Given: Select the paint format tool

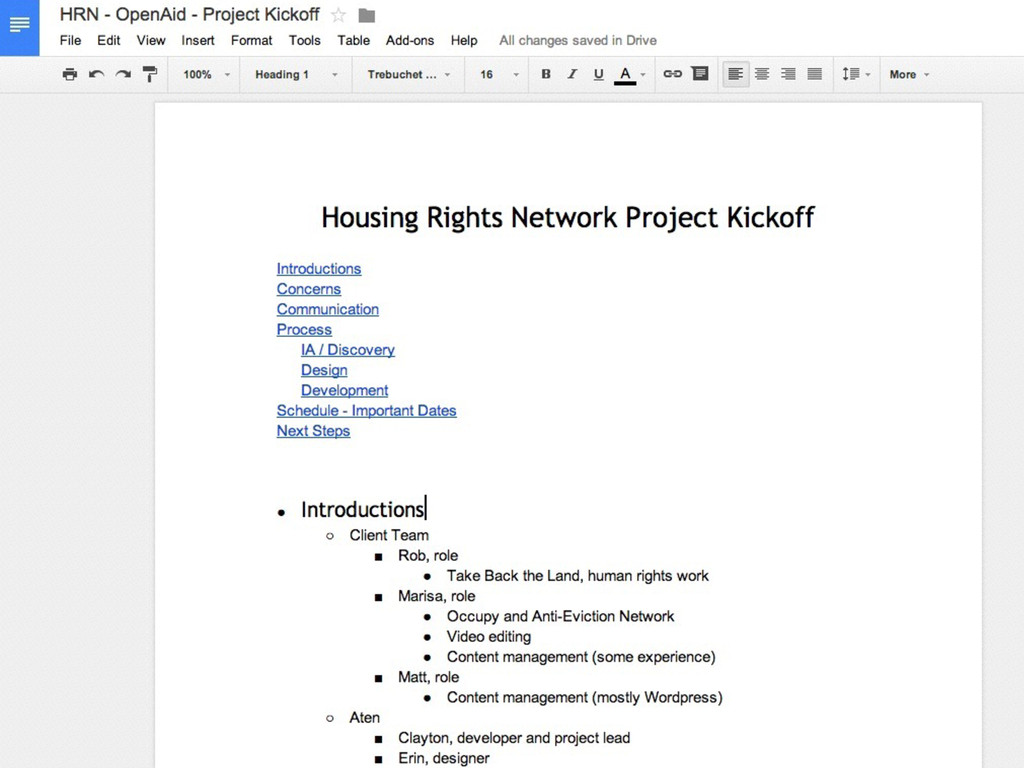Looking at the screenshot, I should 150,74.
